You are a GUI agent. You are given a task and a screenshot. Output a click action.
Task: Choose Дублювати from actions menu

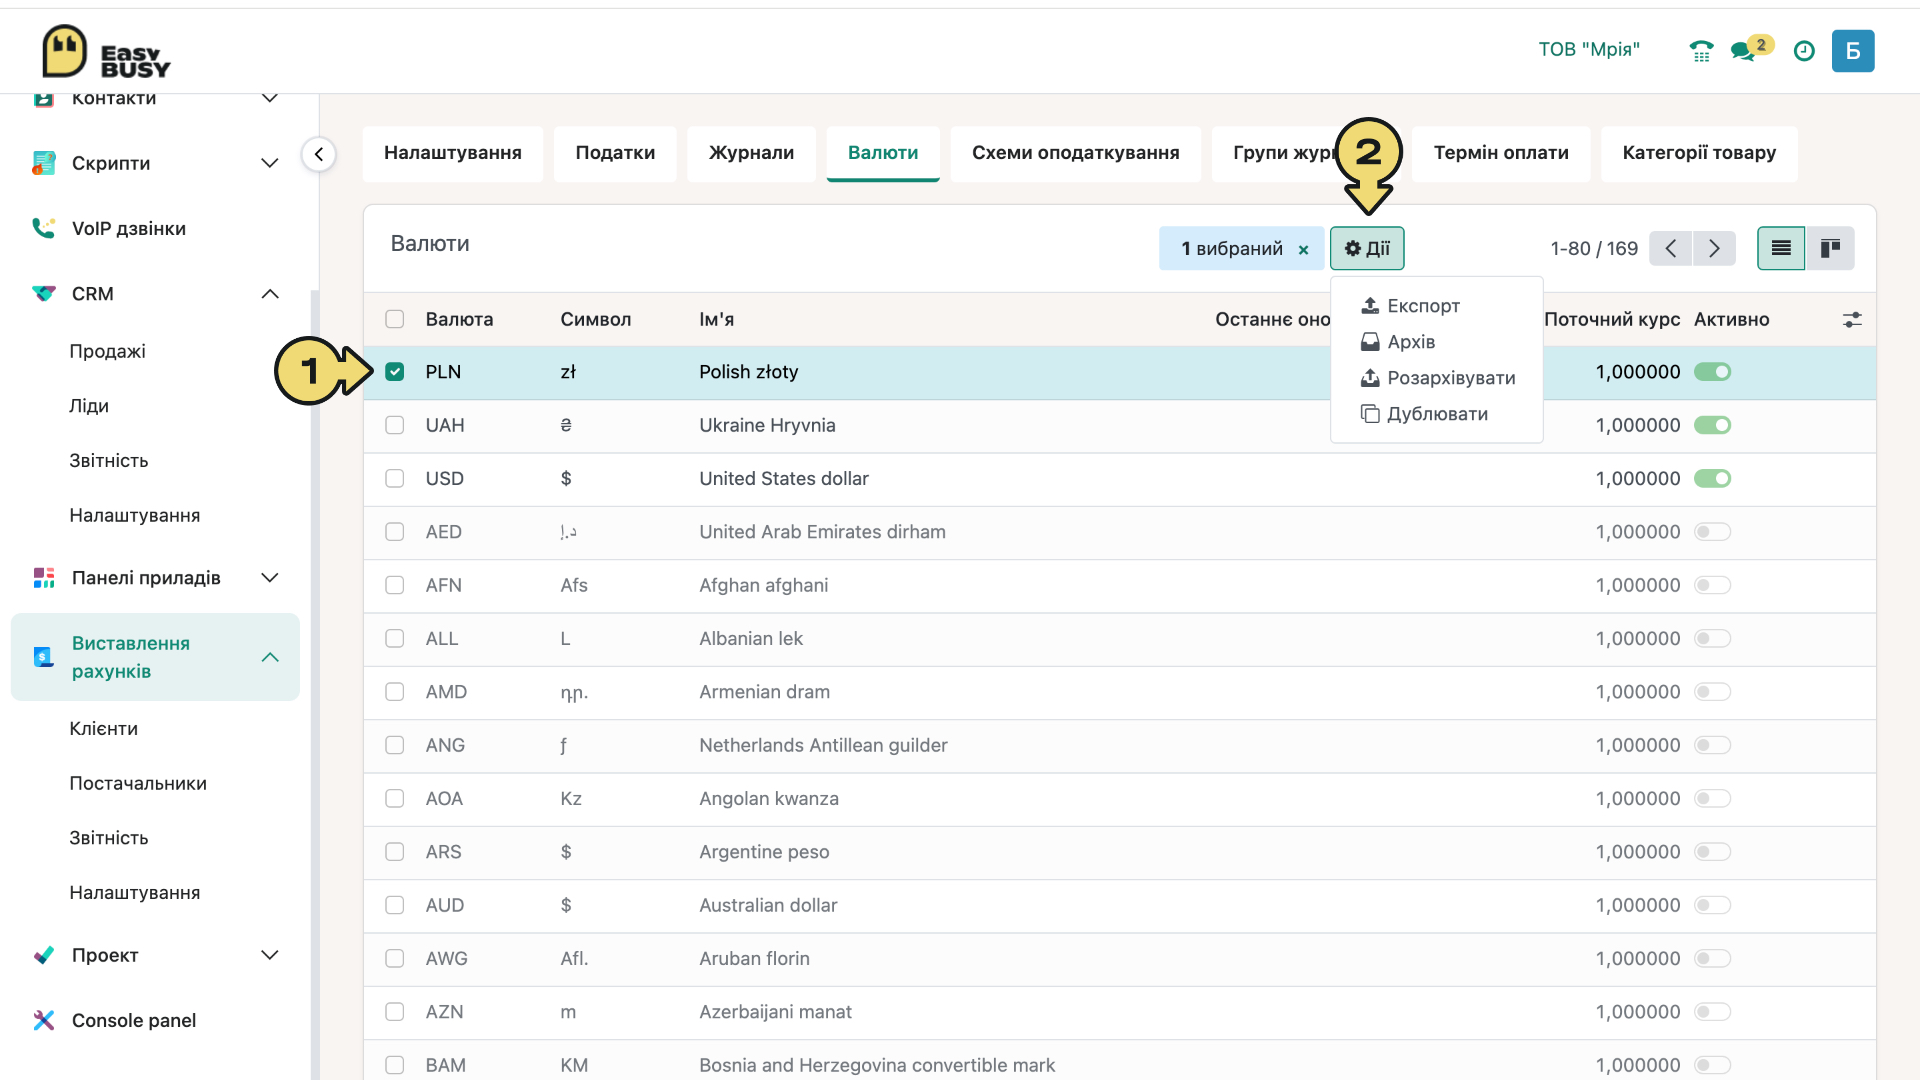tap(1437, 414)
